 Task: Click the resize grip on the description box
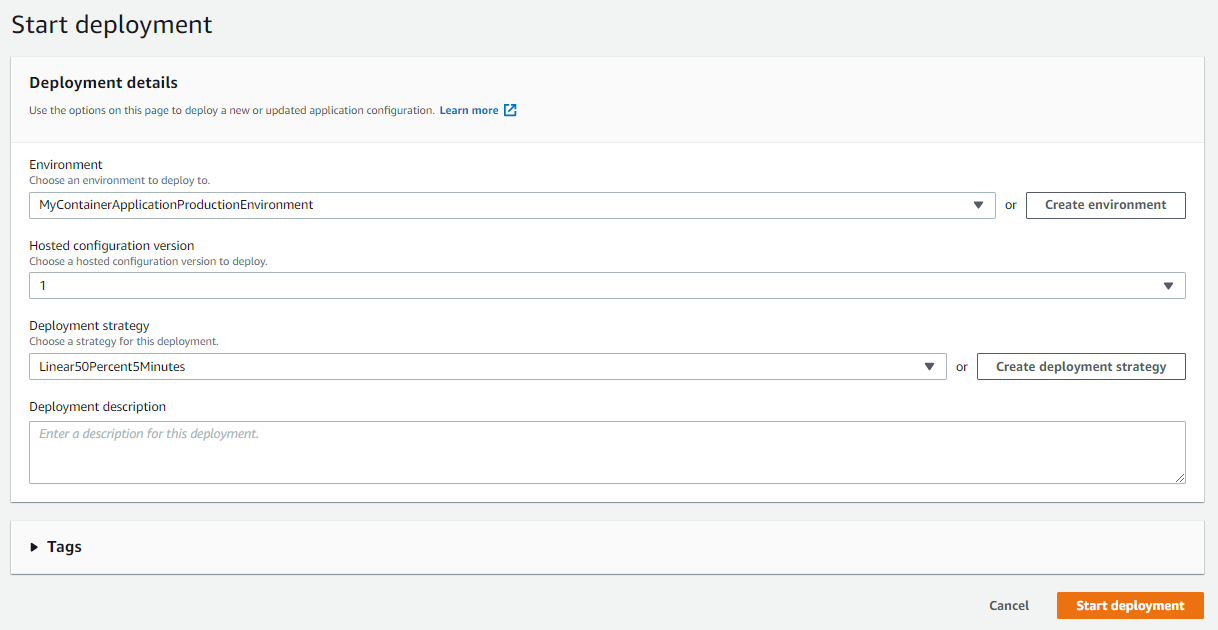click(x=1180, y=480)
